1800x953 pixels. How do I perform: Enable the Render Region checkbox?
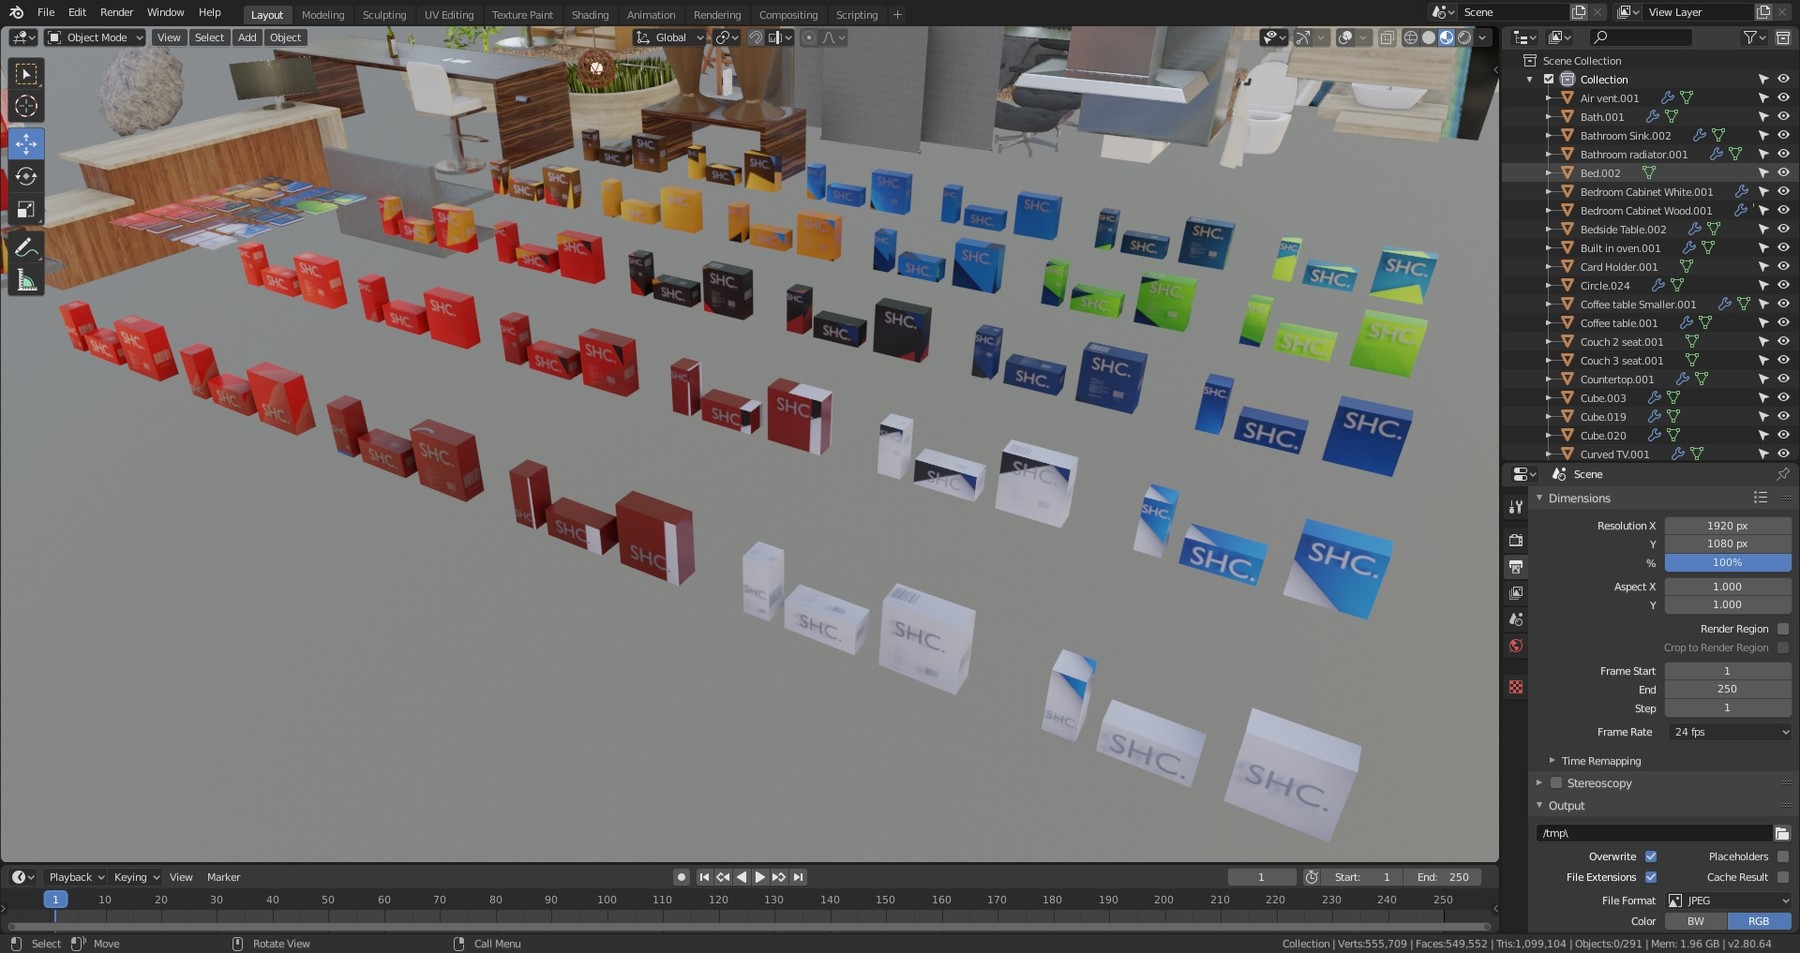(1783, 629)
